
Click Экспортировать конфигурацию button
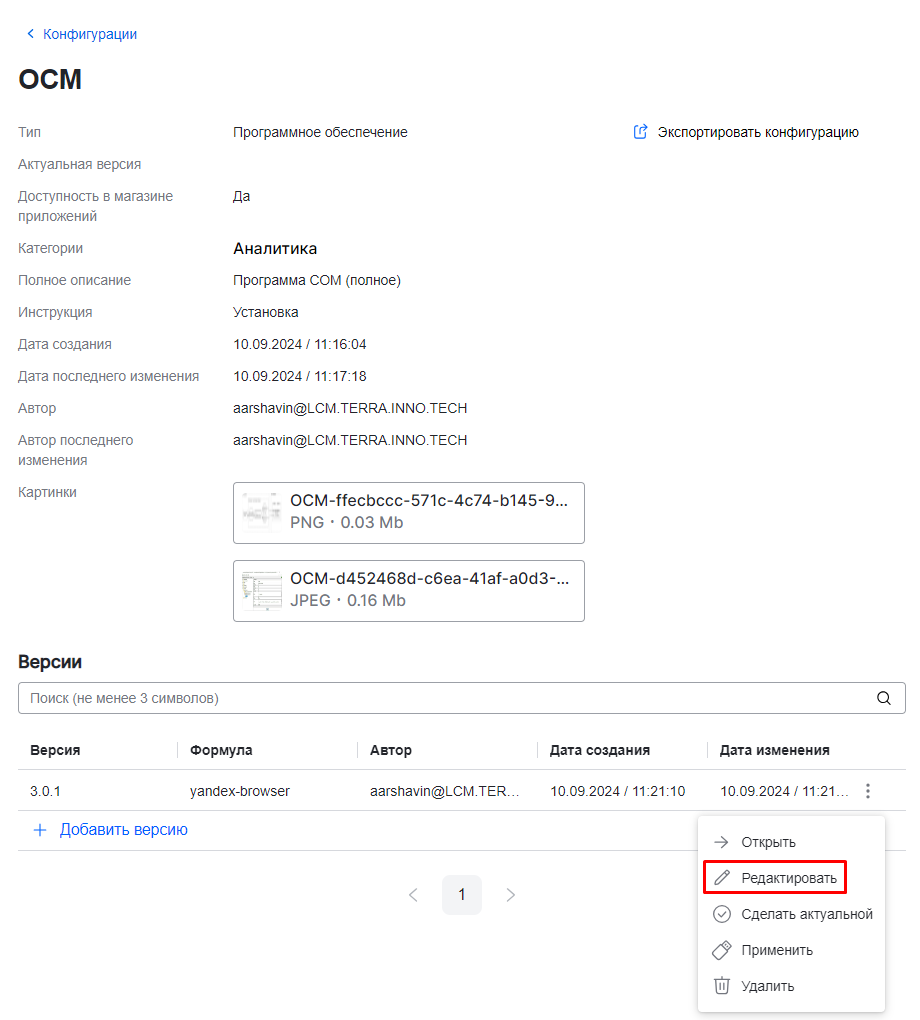757,132
